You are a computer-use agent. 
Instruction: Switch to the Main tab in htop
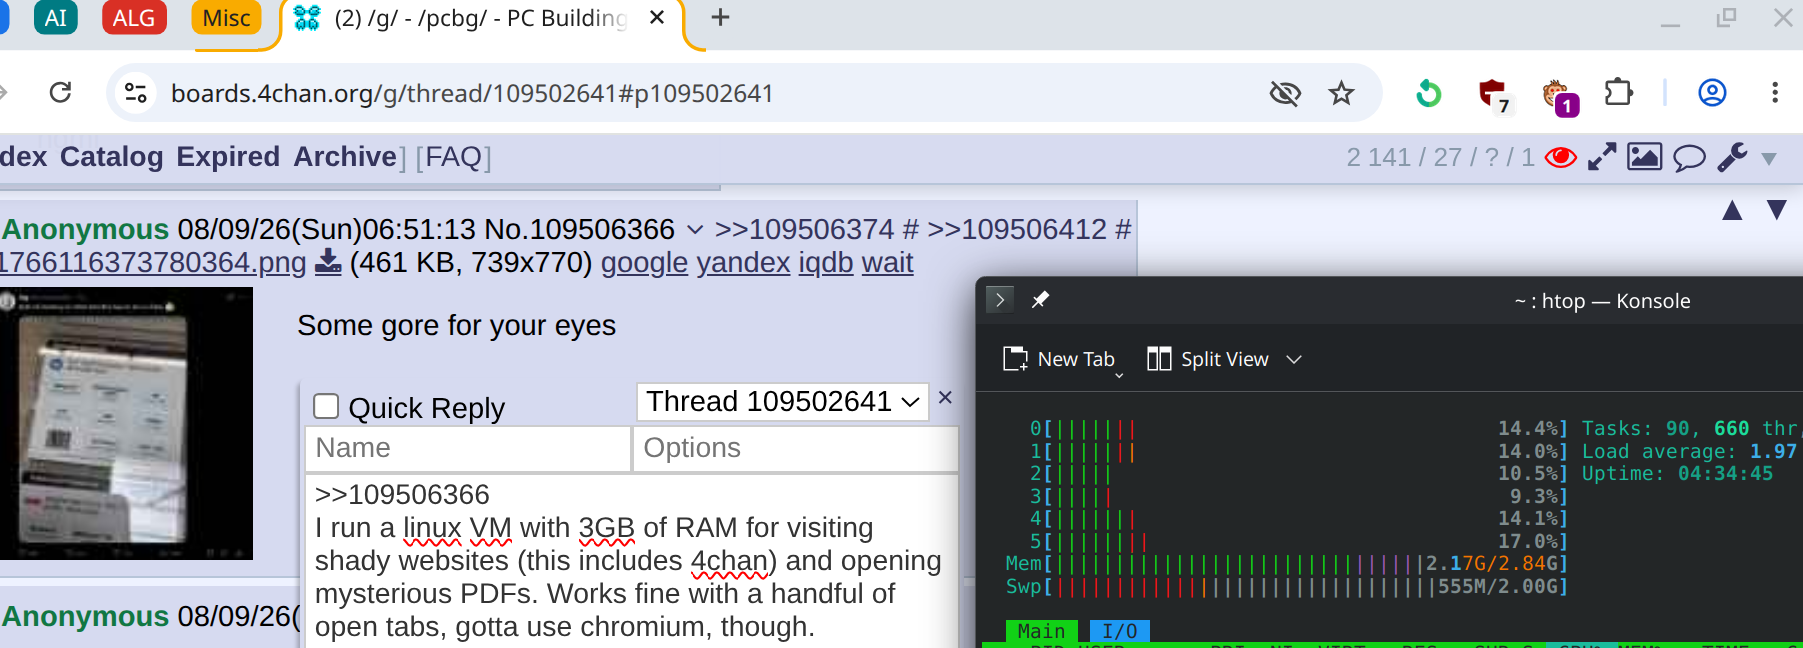(x=1041, y=631)
